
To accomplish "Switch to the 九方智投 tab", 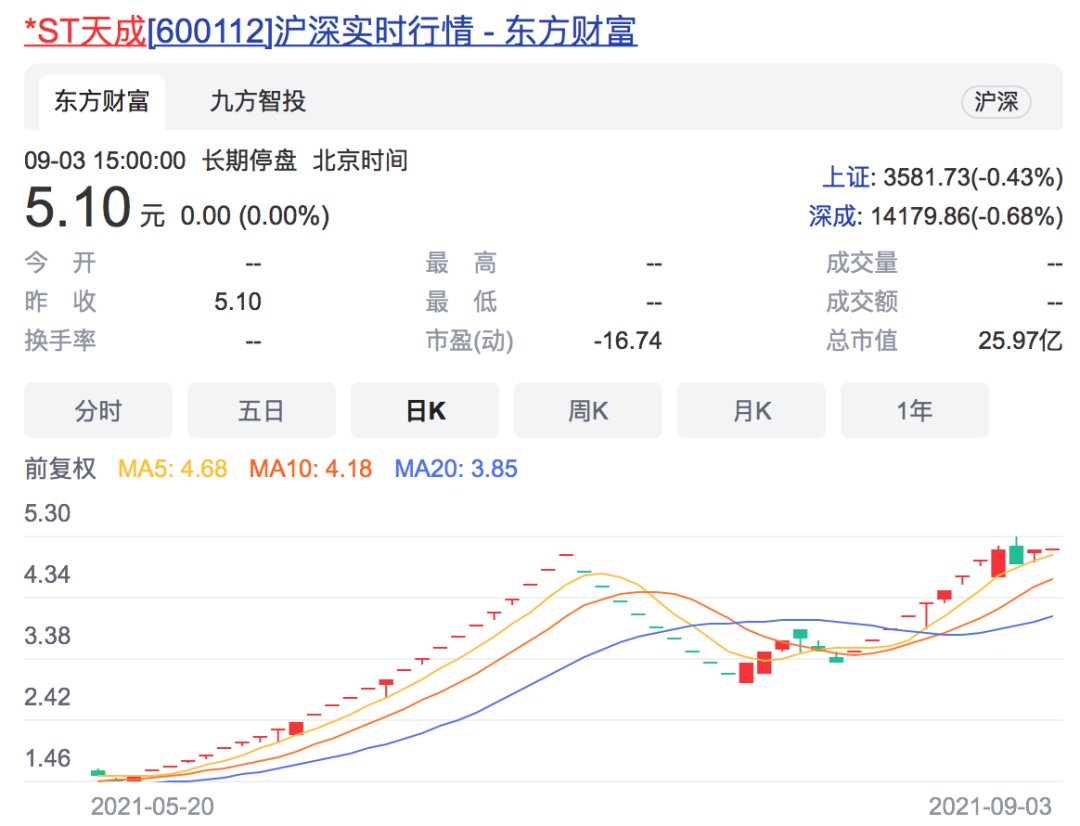I will 257,101.
